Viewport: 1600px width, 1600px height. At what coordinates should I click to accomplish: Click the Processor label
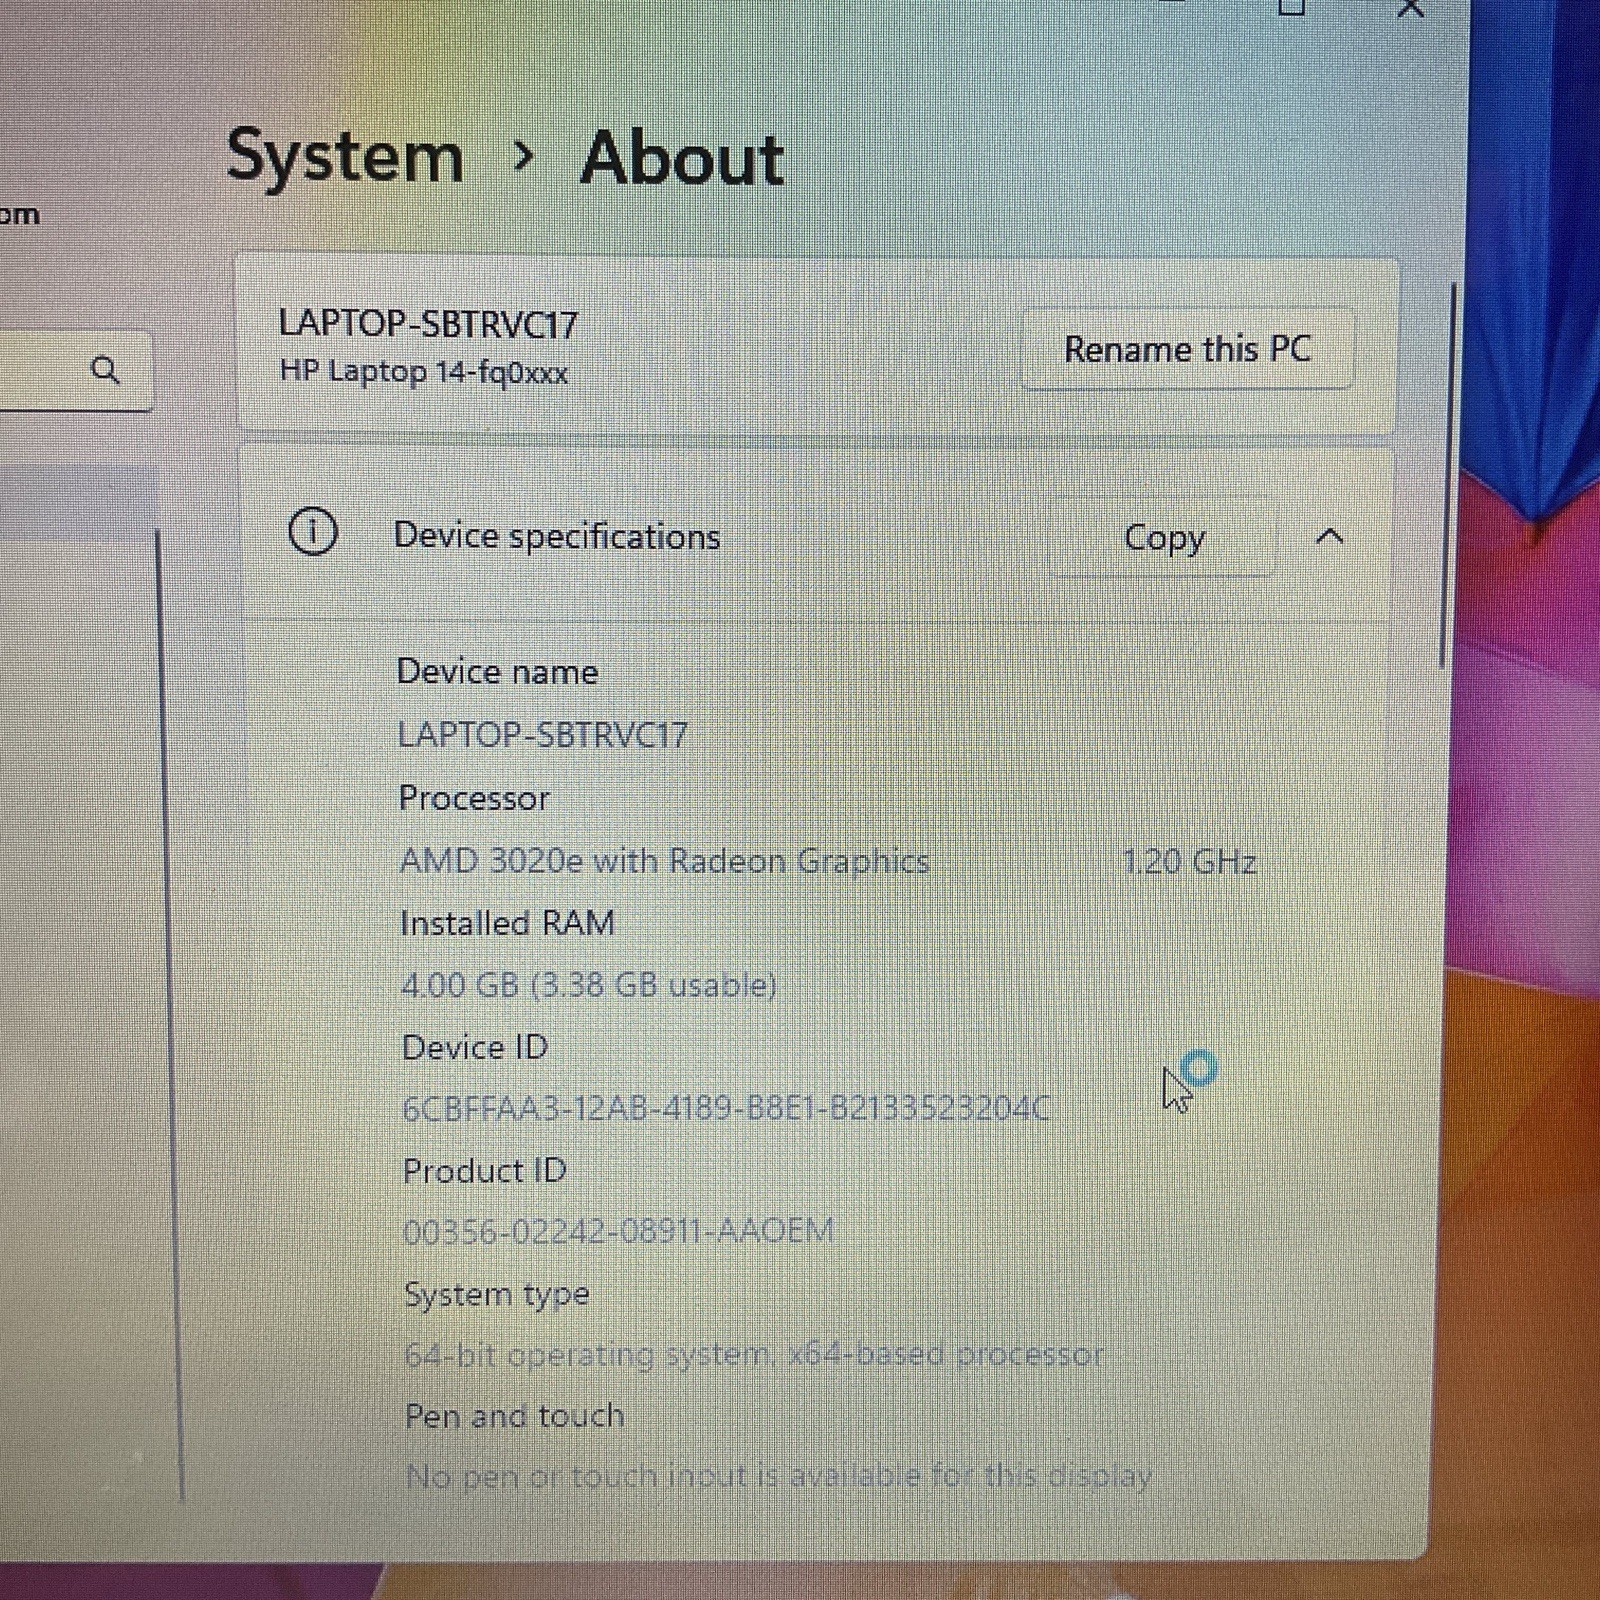[474, 798]
